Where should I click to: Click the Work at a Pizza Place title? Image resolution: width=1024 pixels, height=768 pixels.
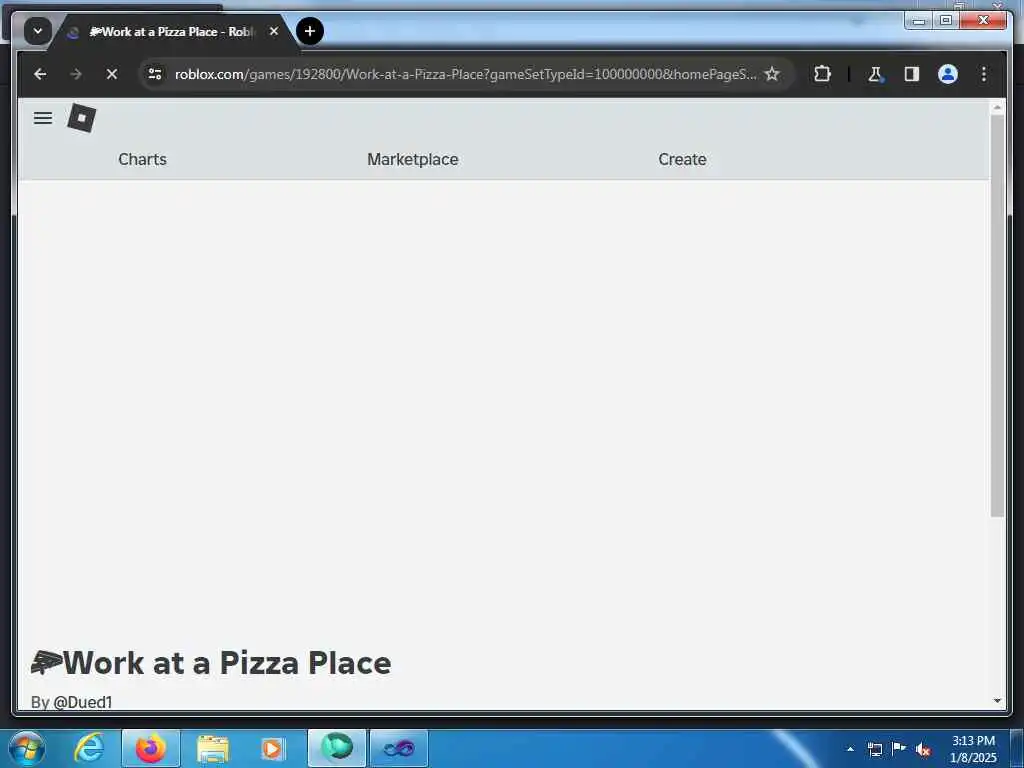tap(211, 663)
